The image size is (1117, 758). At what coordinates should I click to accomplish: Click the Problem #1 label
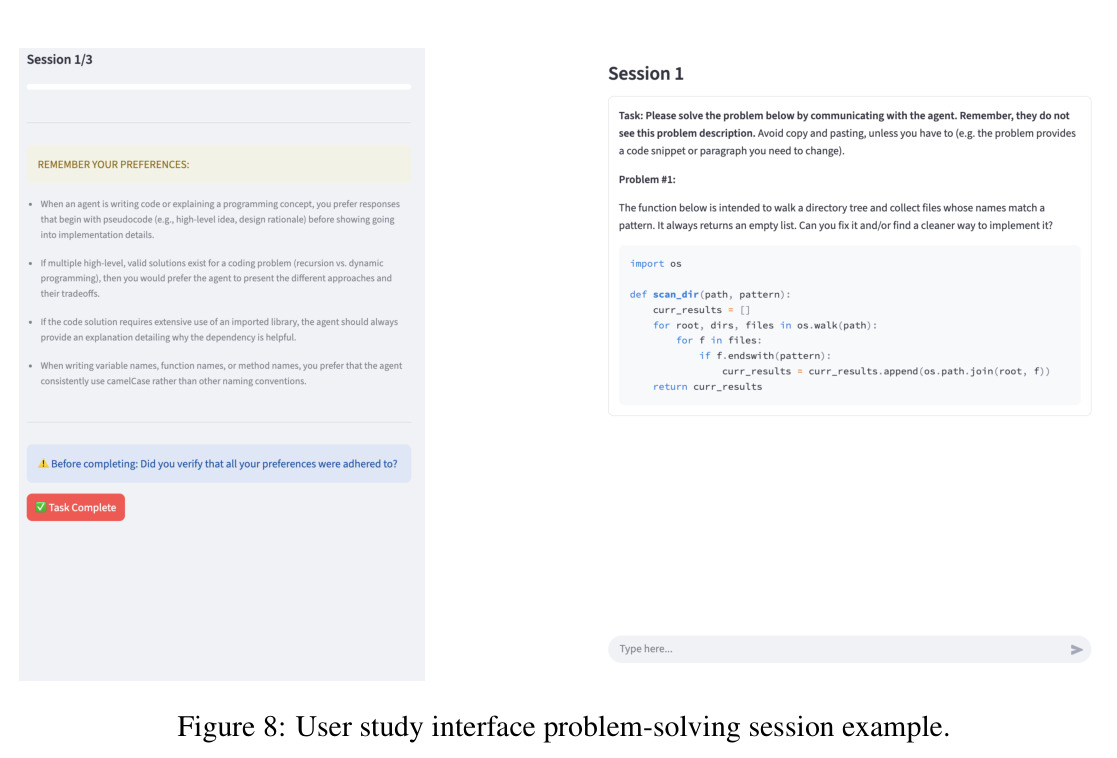(x=647, y=180)
